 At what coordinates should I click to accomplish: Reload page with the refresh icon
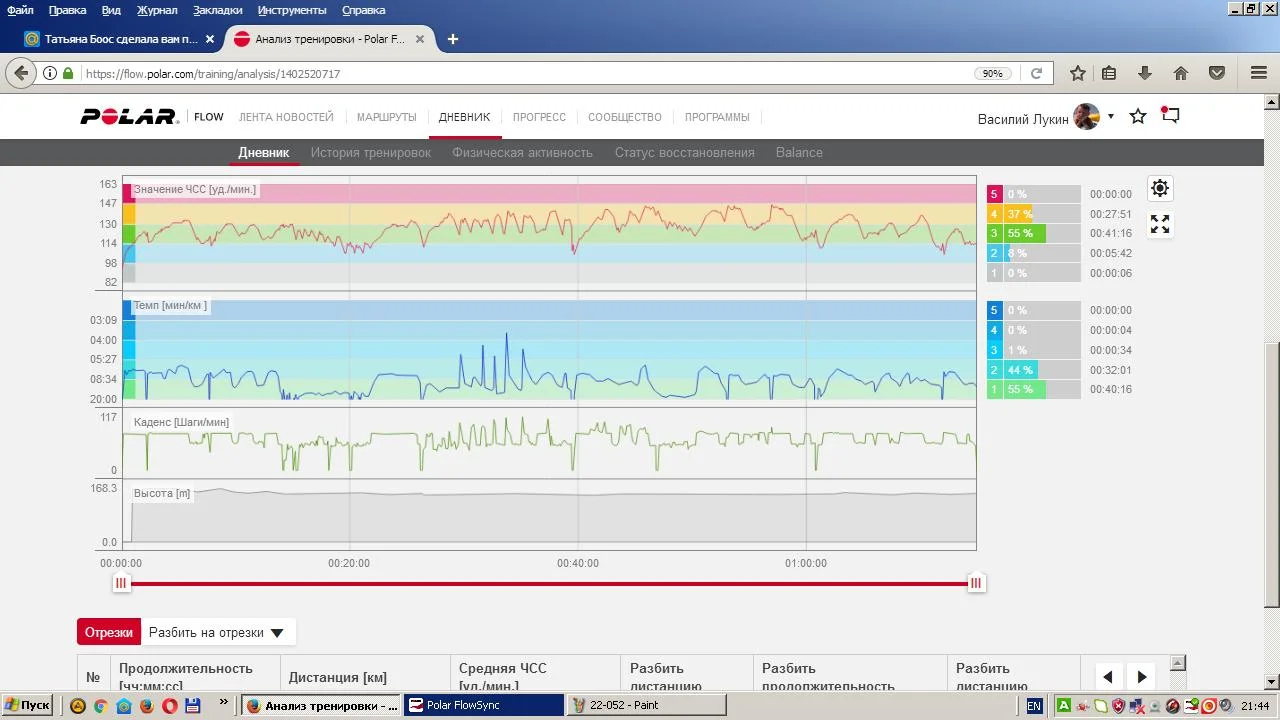coord(1036,73)
